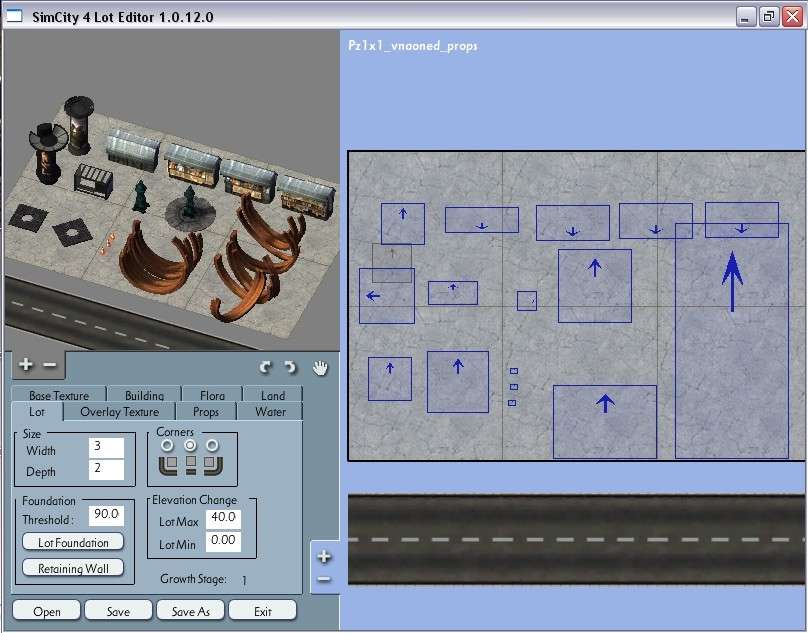Select the hand pan tool
This screenshot has height=633, width=808.
[320, 368]
